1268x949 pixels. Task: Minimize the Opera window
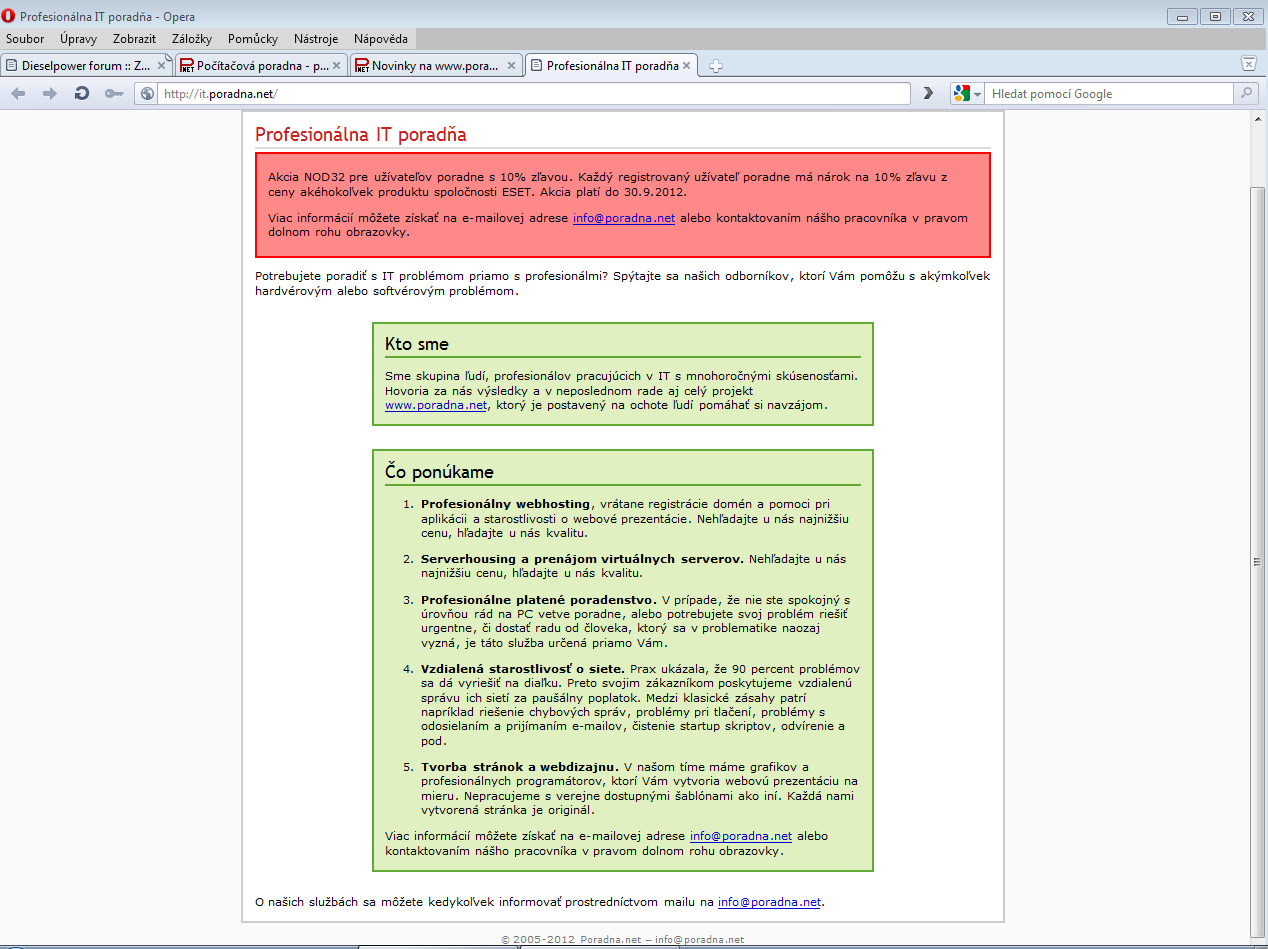1184,16
